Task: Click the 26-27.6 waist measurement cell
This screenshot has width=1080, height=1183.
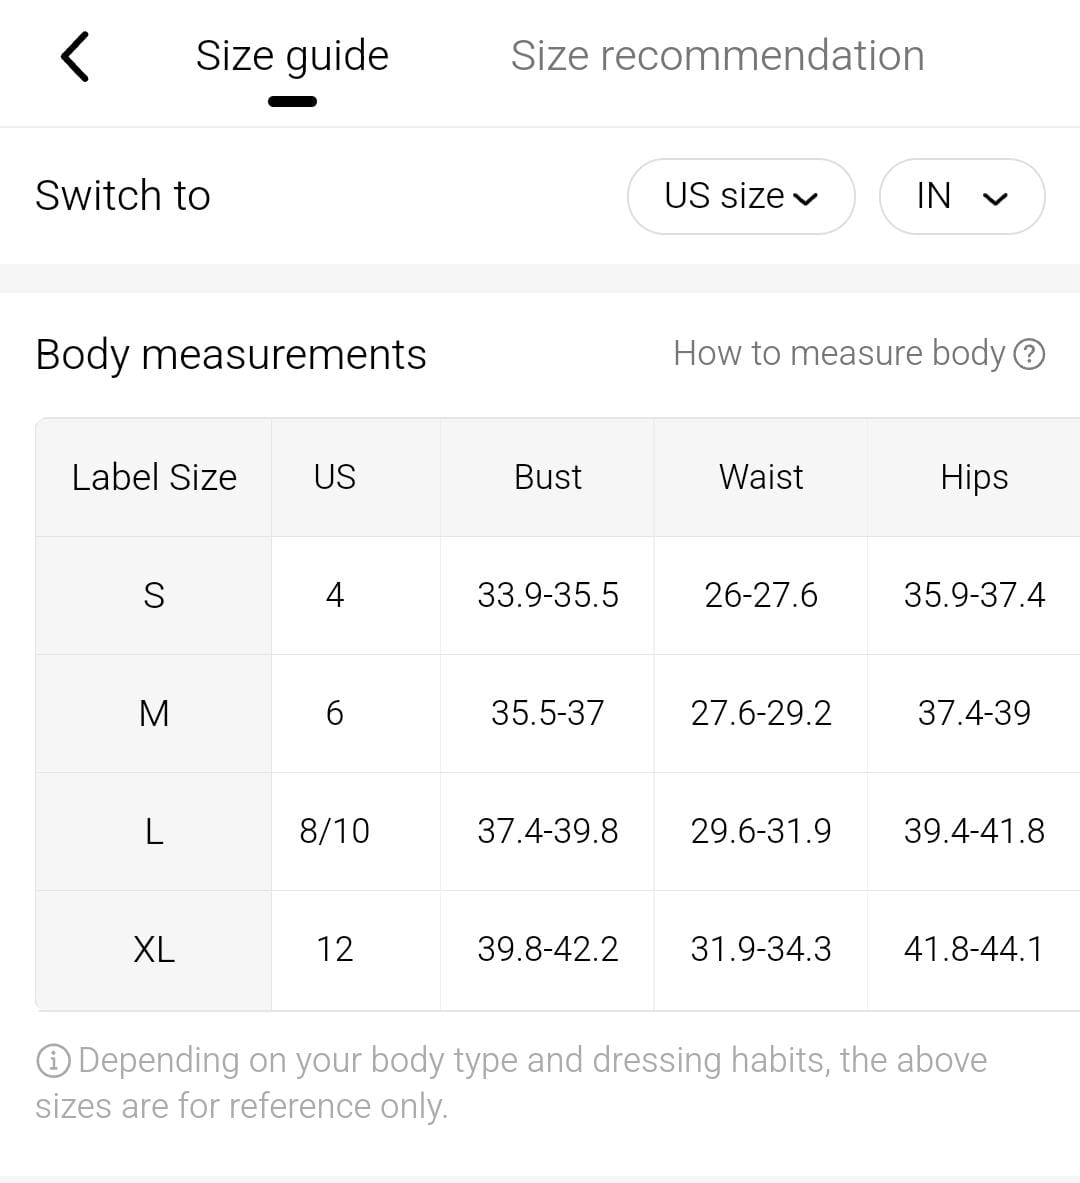Action: (760, 595)
